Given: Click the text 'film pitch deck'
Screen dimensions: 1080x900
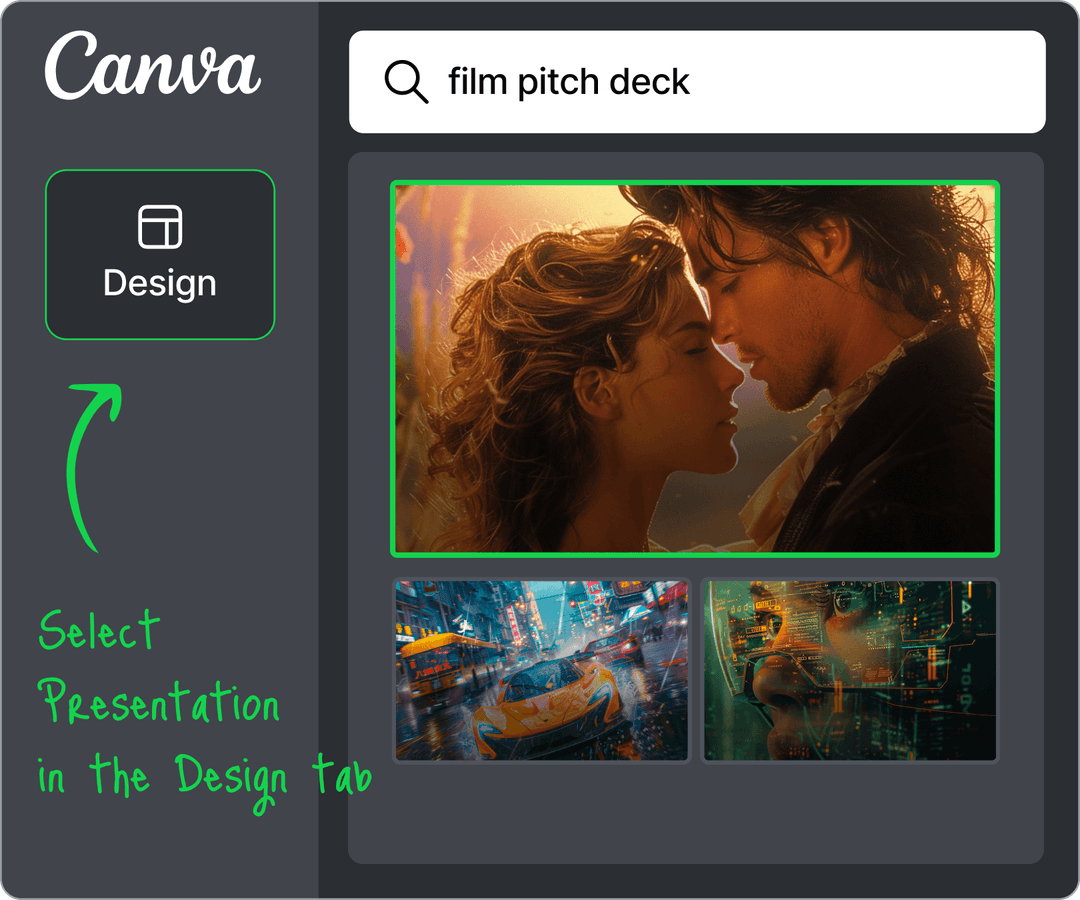Looking at the screenshot, I should pos(568,82).
